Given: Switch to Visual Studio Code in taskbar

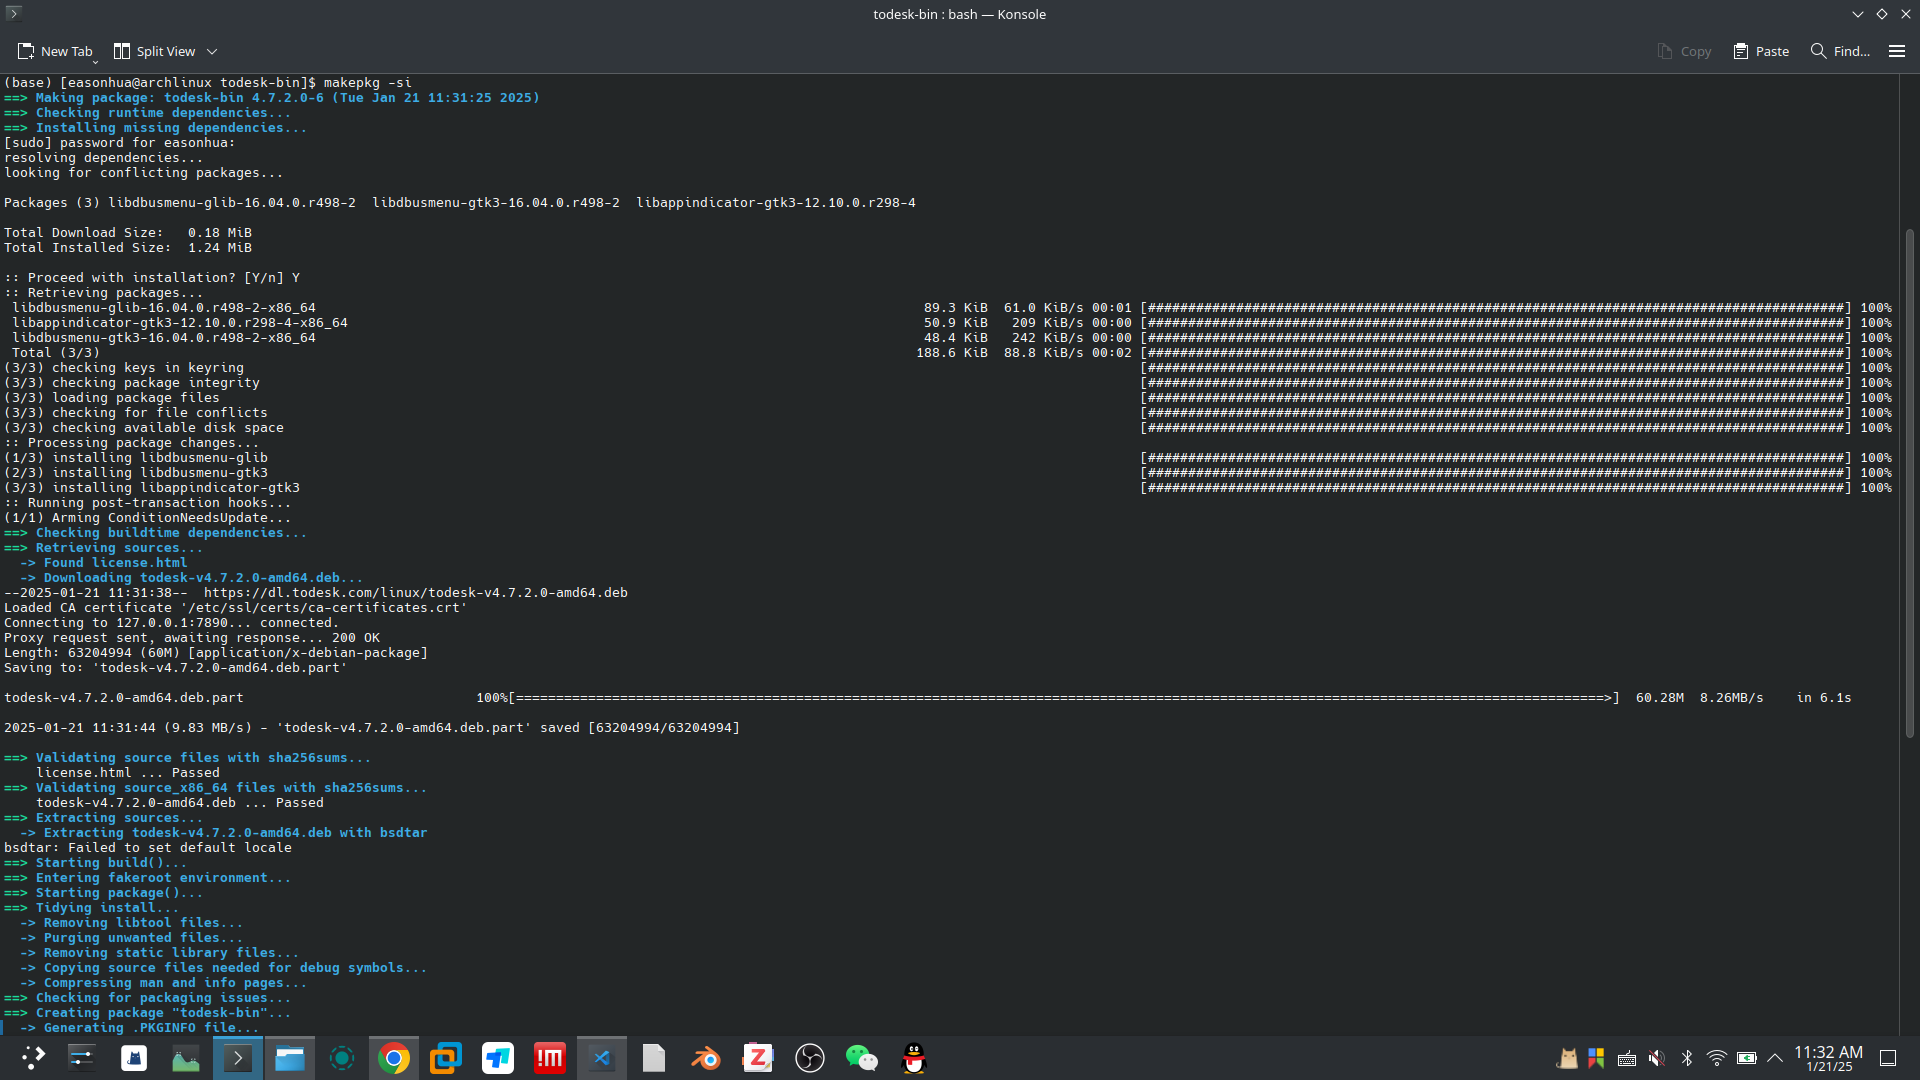Looking at the screenshot, I should (x=602, y=1058).
